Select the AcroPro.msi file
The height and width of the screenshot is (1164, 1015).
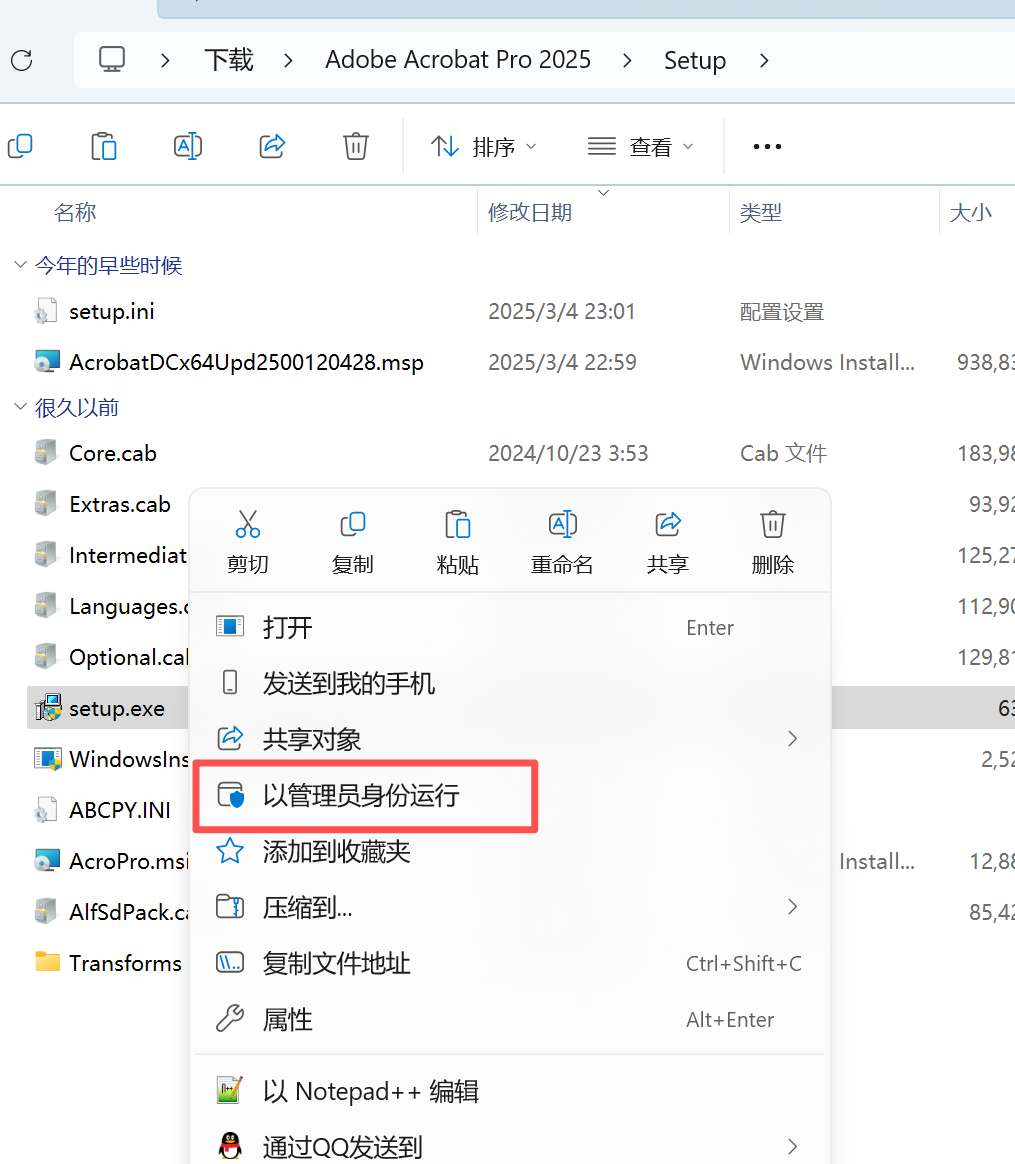(128, 861)
